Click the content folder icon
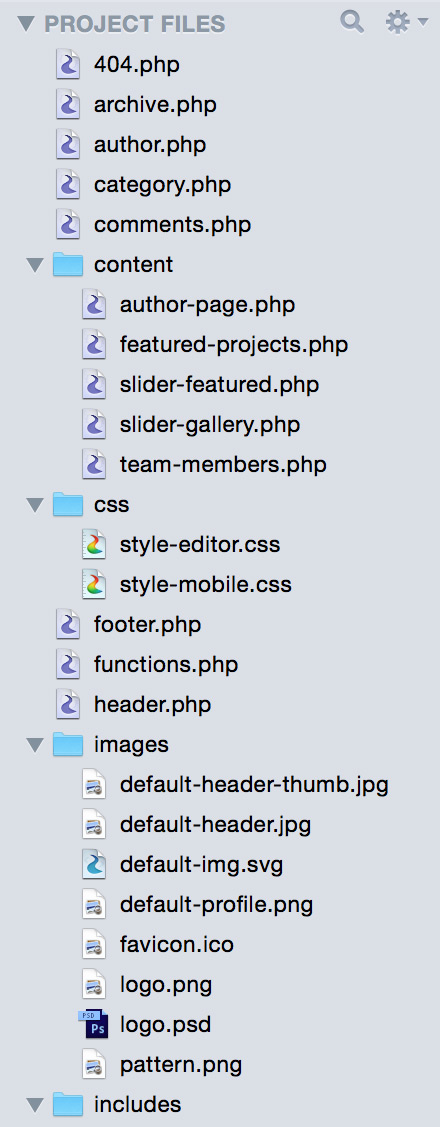Screen dimensions: 440x1127 pos(68,264)
